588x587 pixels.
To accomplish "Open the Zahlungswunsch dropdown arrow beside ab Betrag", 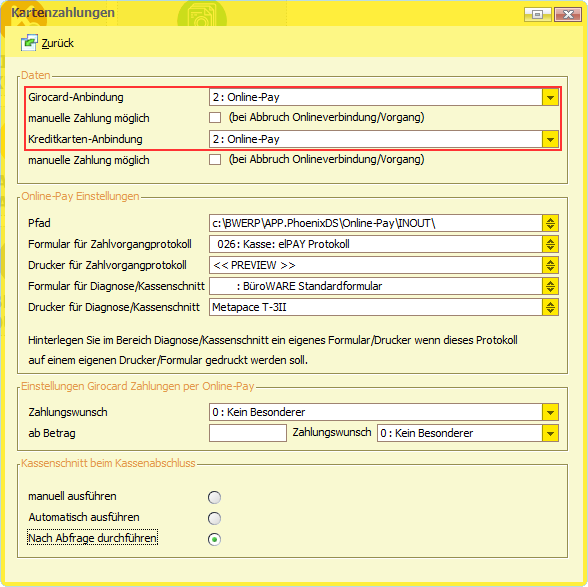I will coord(550,434).
